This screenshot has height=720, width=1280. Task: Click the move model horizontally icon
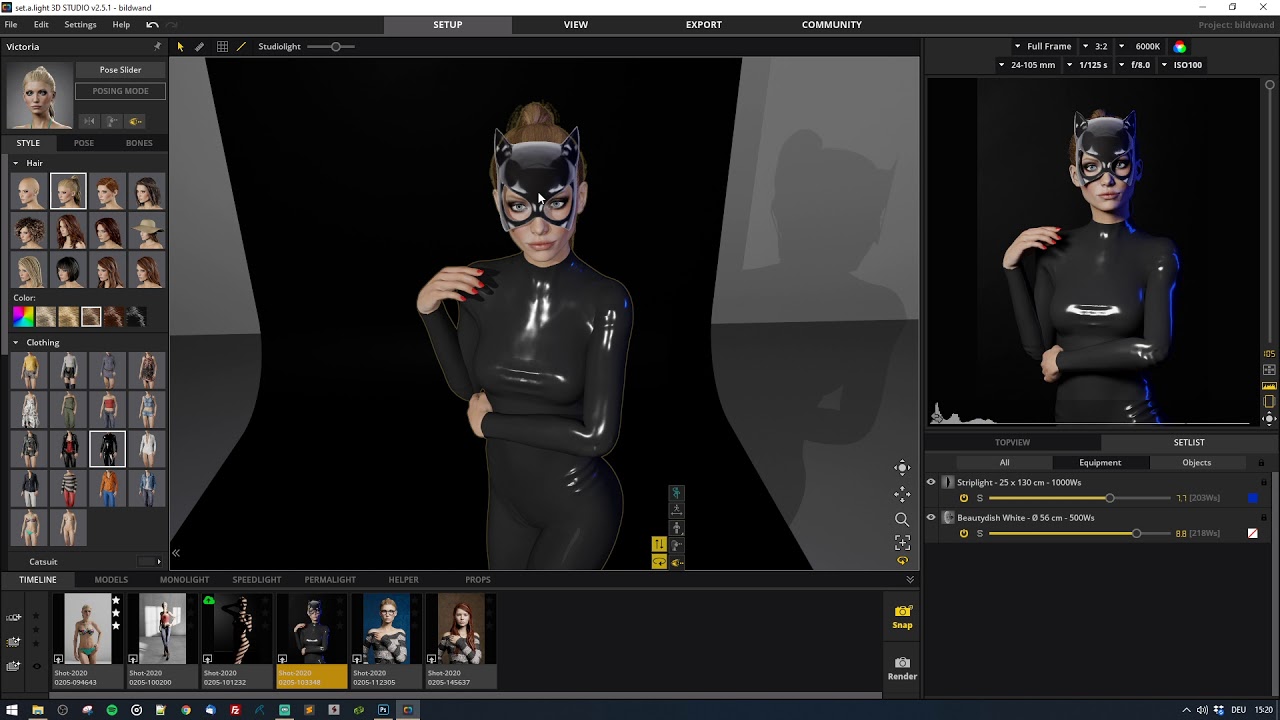coord(676,510)
